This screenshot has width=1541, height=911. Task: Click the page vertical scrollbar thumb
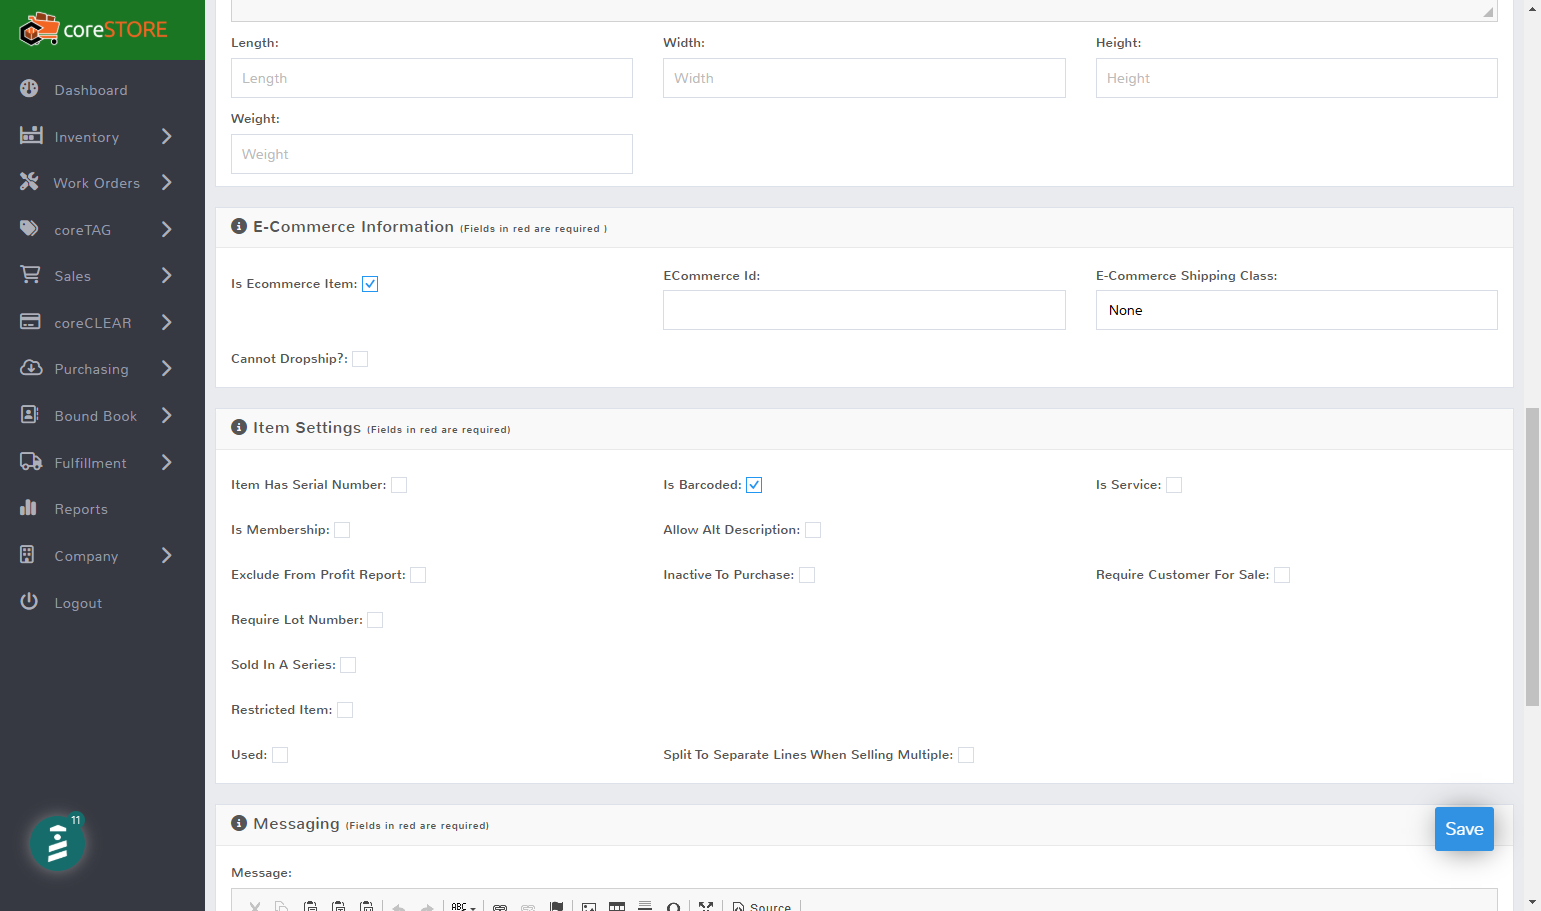pos(1532,557)
